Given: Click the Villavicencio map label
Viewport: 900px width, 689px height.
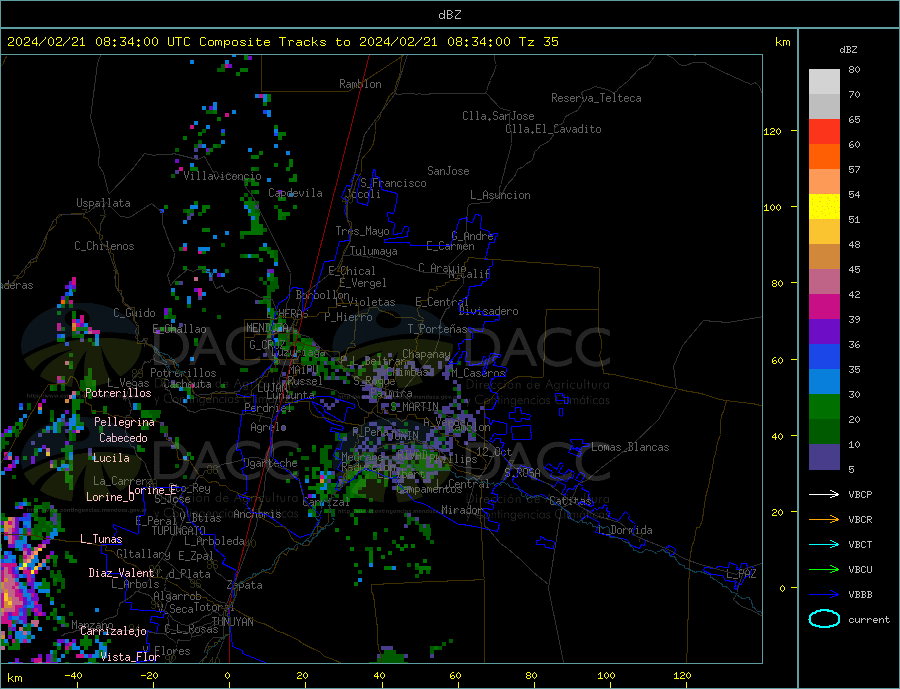Looking at the screenshot, I should point(222,176).
